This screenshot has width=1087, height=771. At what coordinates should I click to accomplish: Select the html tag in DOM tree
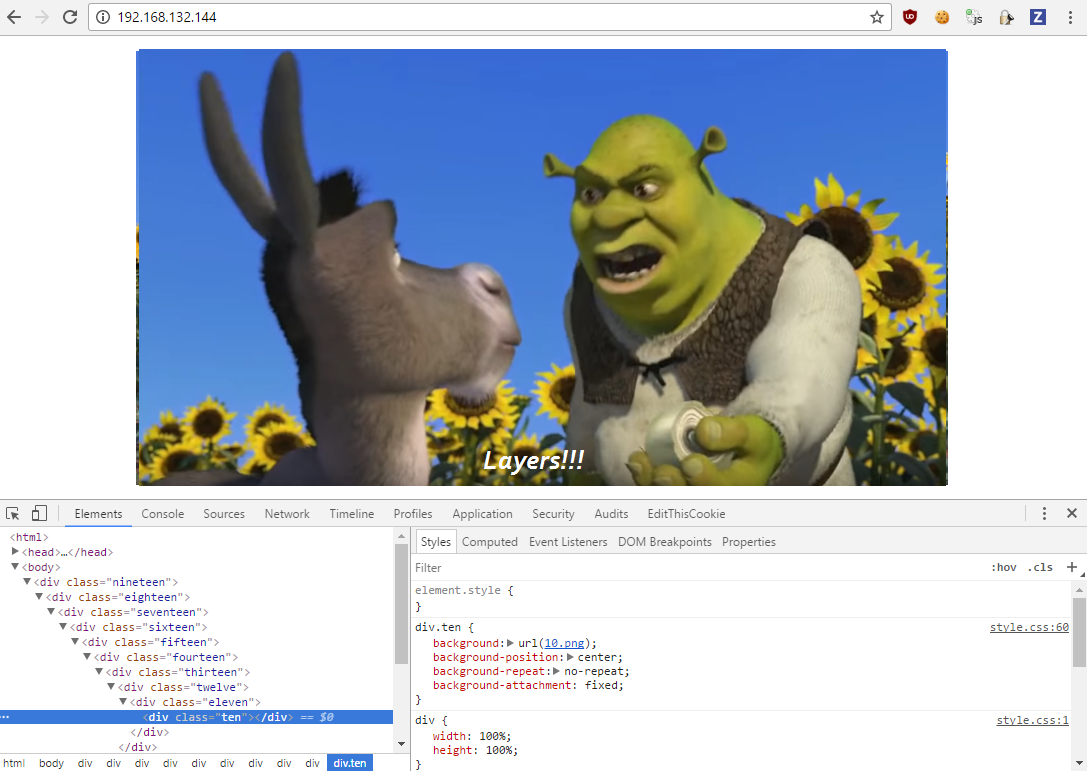[x=29, y=537]
